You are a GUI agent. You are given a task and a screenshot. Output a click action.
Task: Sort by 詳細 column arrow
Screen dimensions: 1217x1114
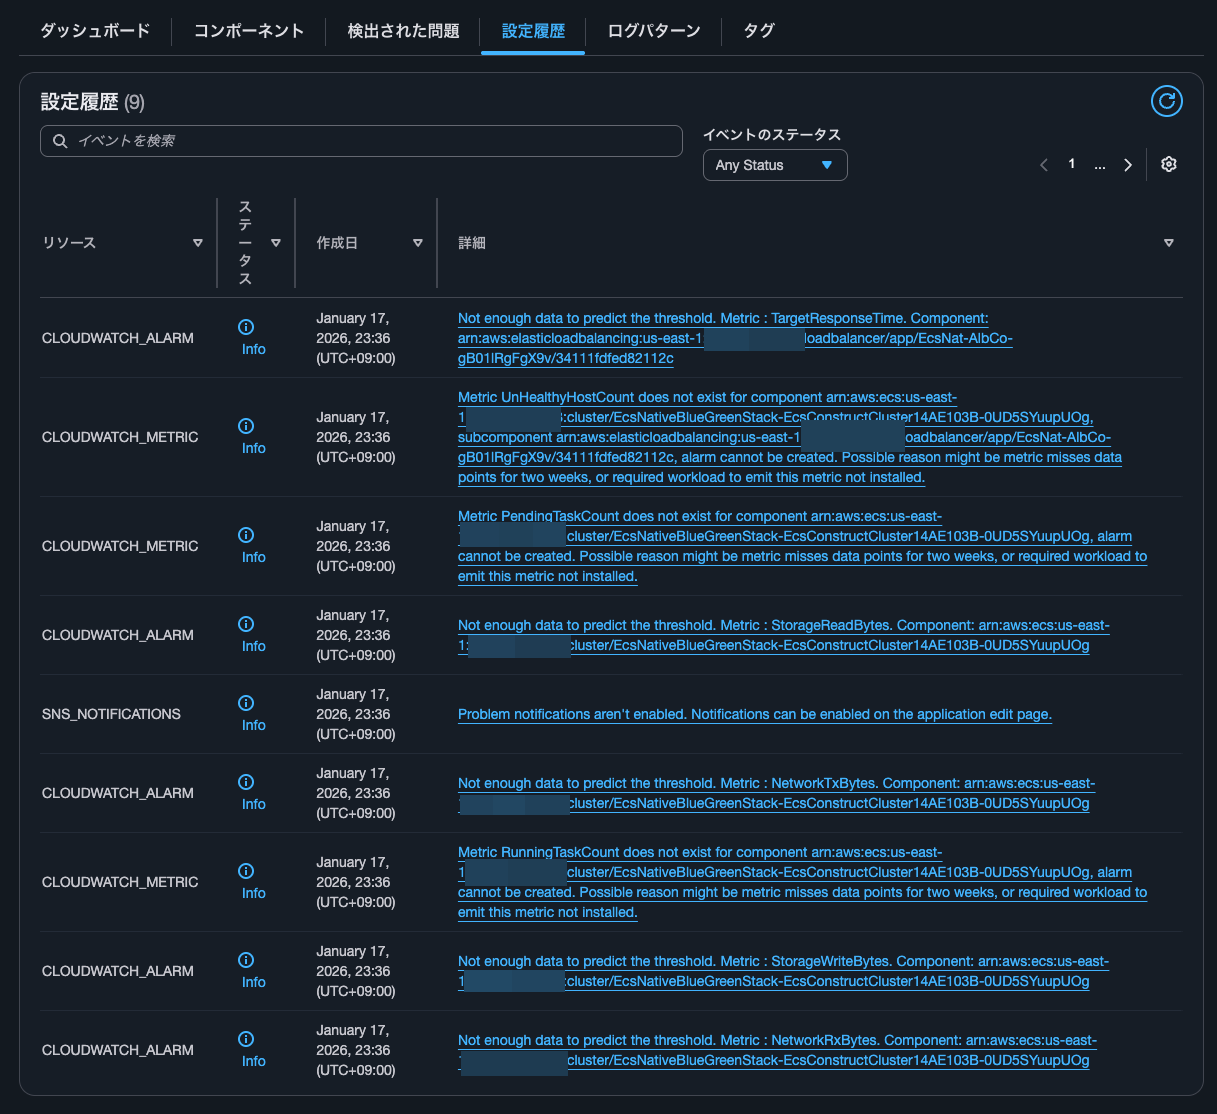point(1168,243)
